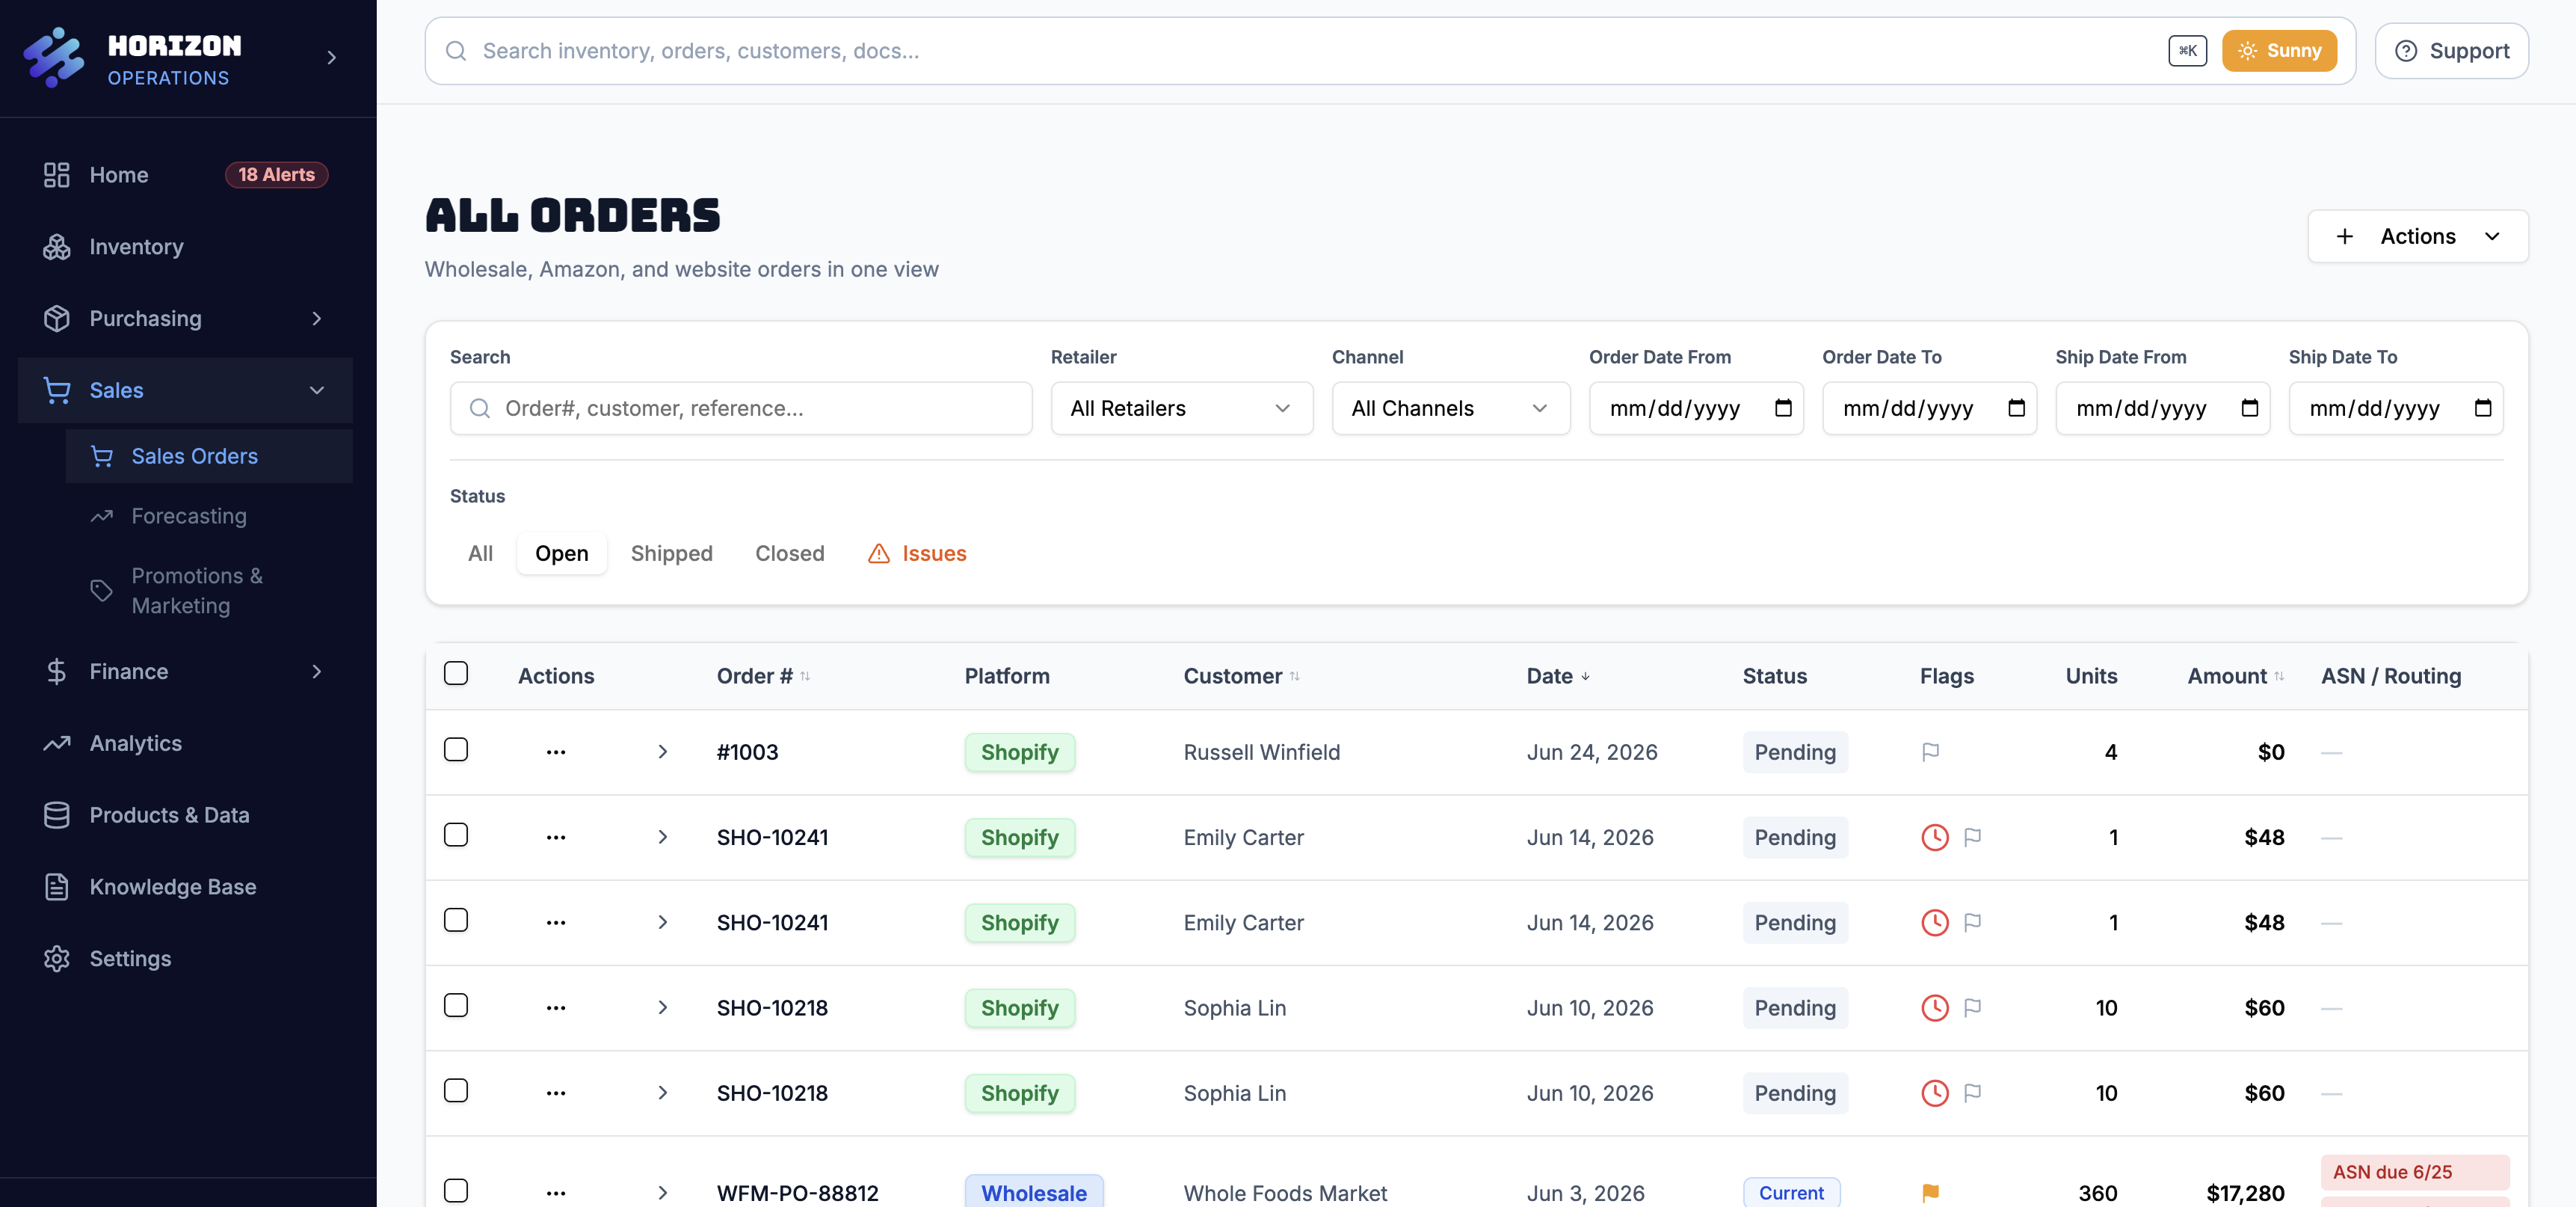Viewport: 2576px width, 1207px height.
Task: Open calendar picker for Ship Date To
Action: coord(2482,408)
